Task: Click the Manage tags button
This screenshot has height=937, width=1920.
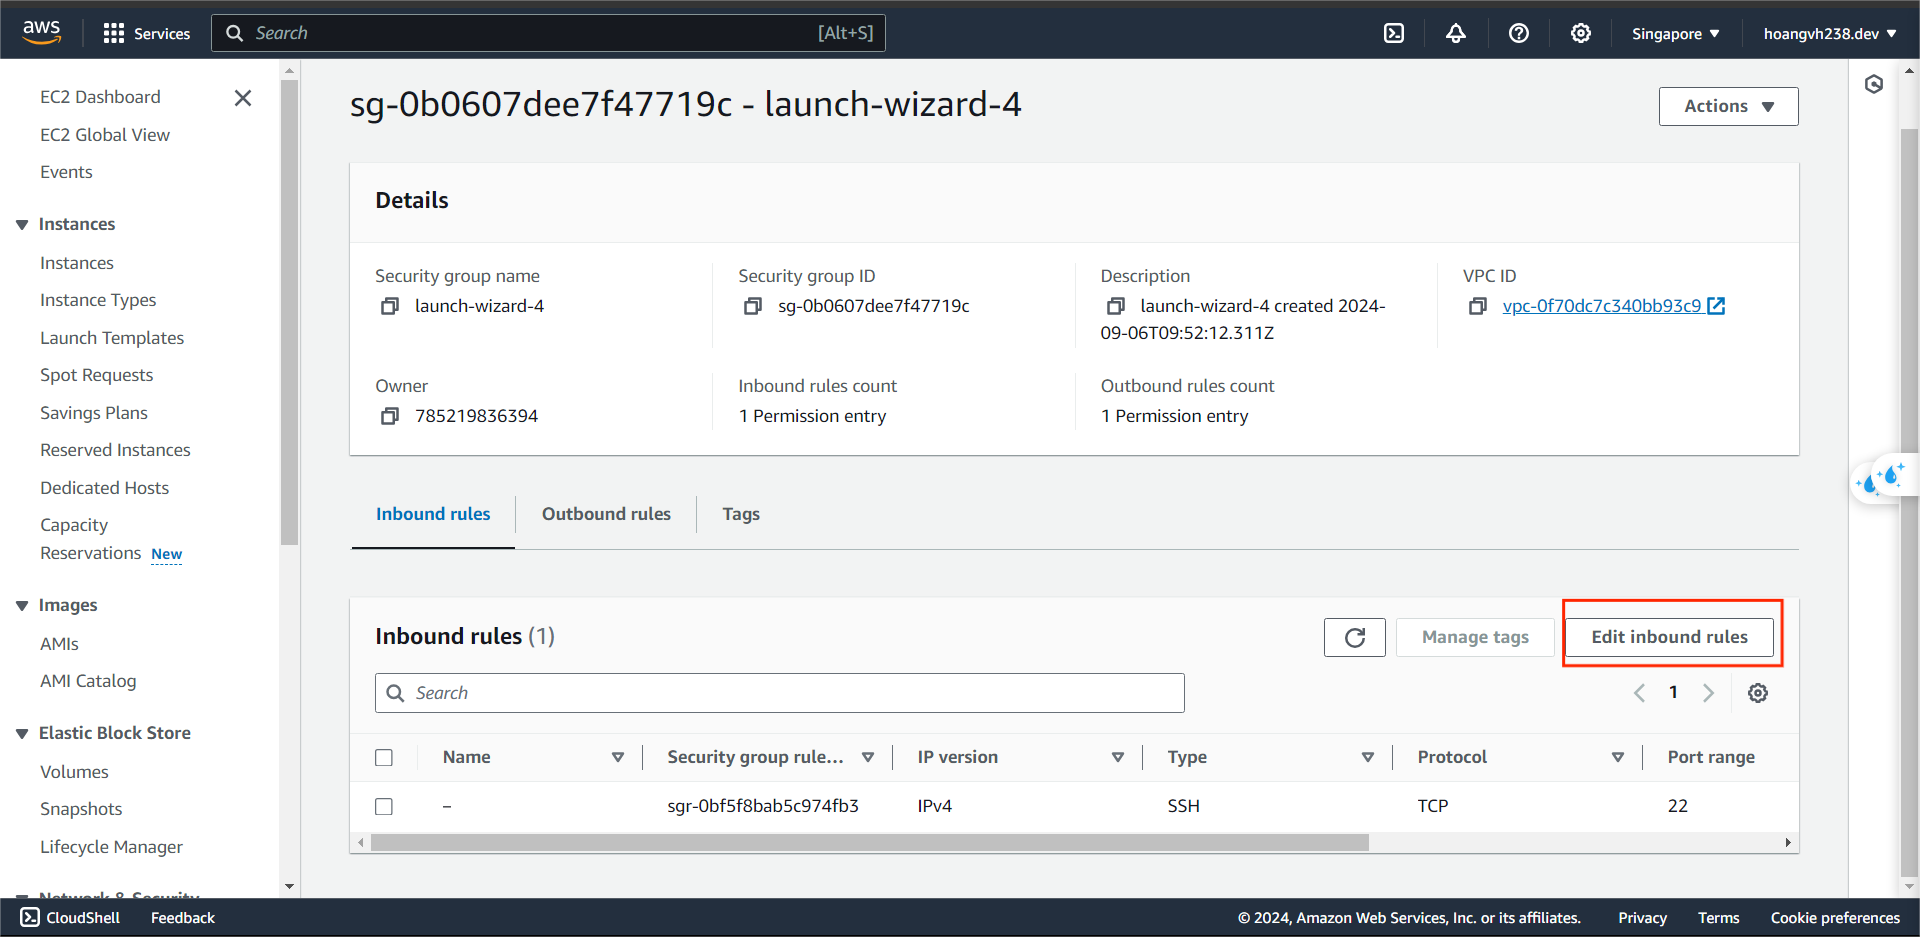Action: tap(1475, 638)
